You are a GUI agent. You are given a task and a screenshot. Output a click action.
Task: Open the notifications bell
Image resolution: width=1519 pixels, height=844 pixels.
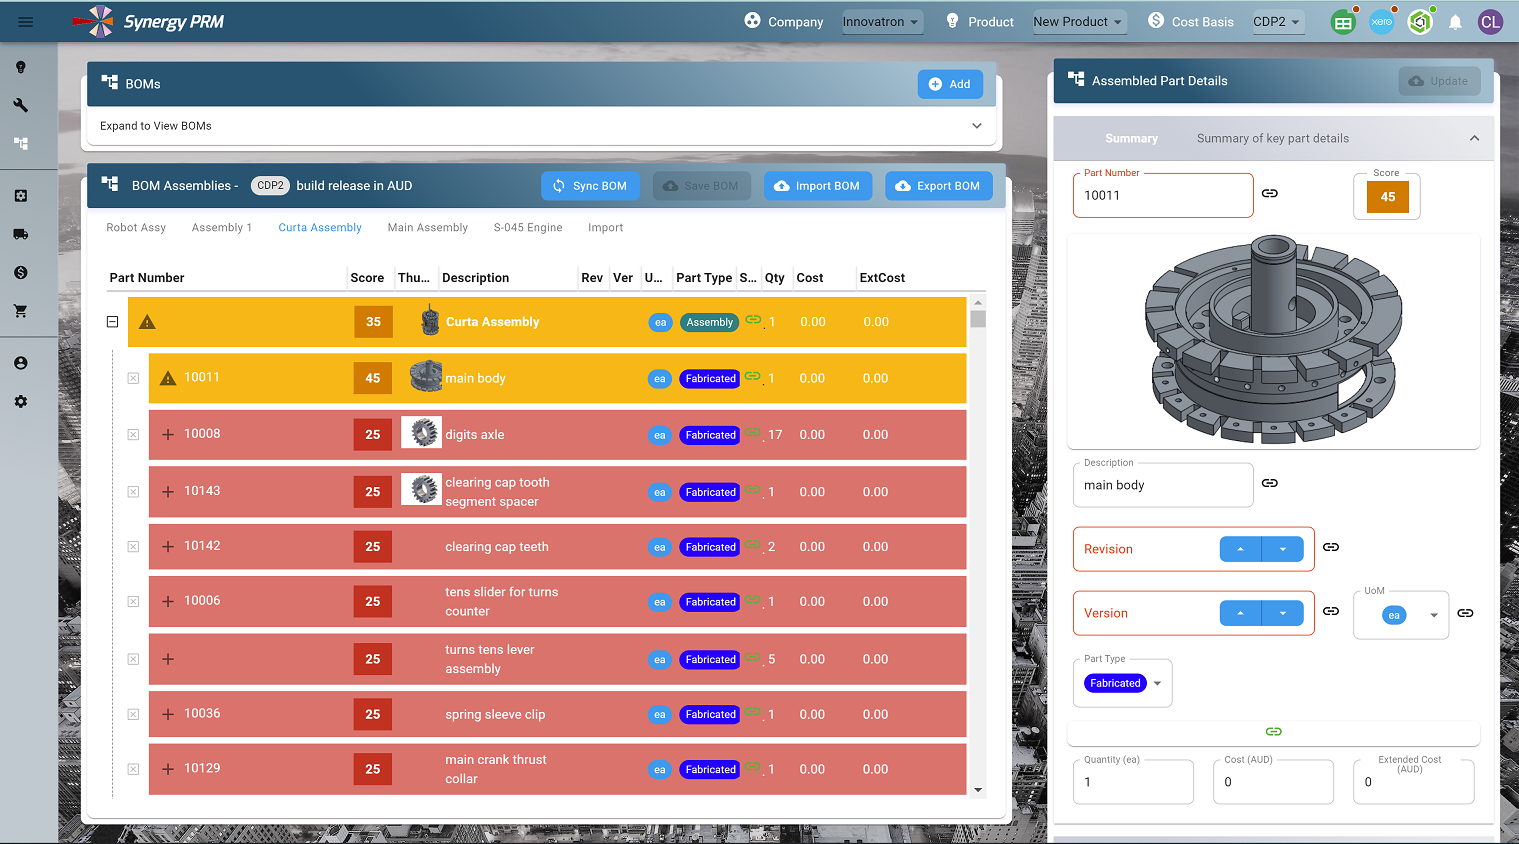point(1455,22)
